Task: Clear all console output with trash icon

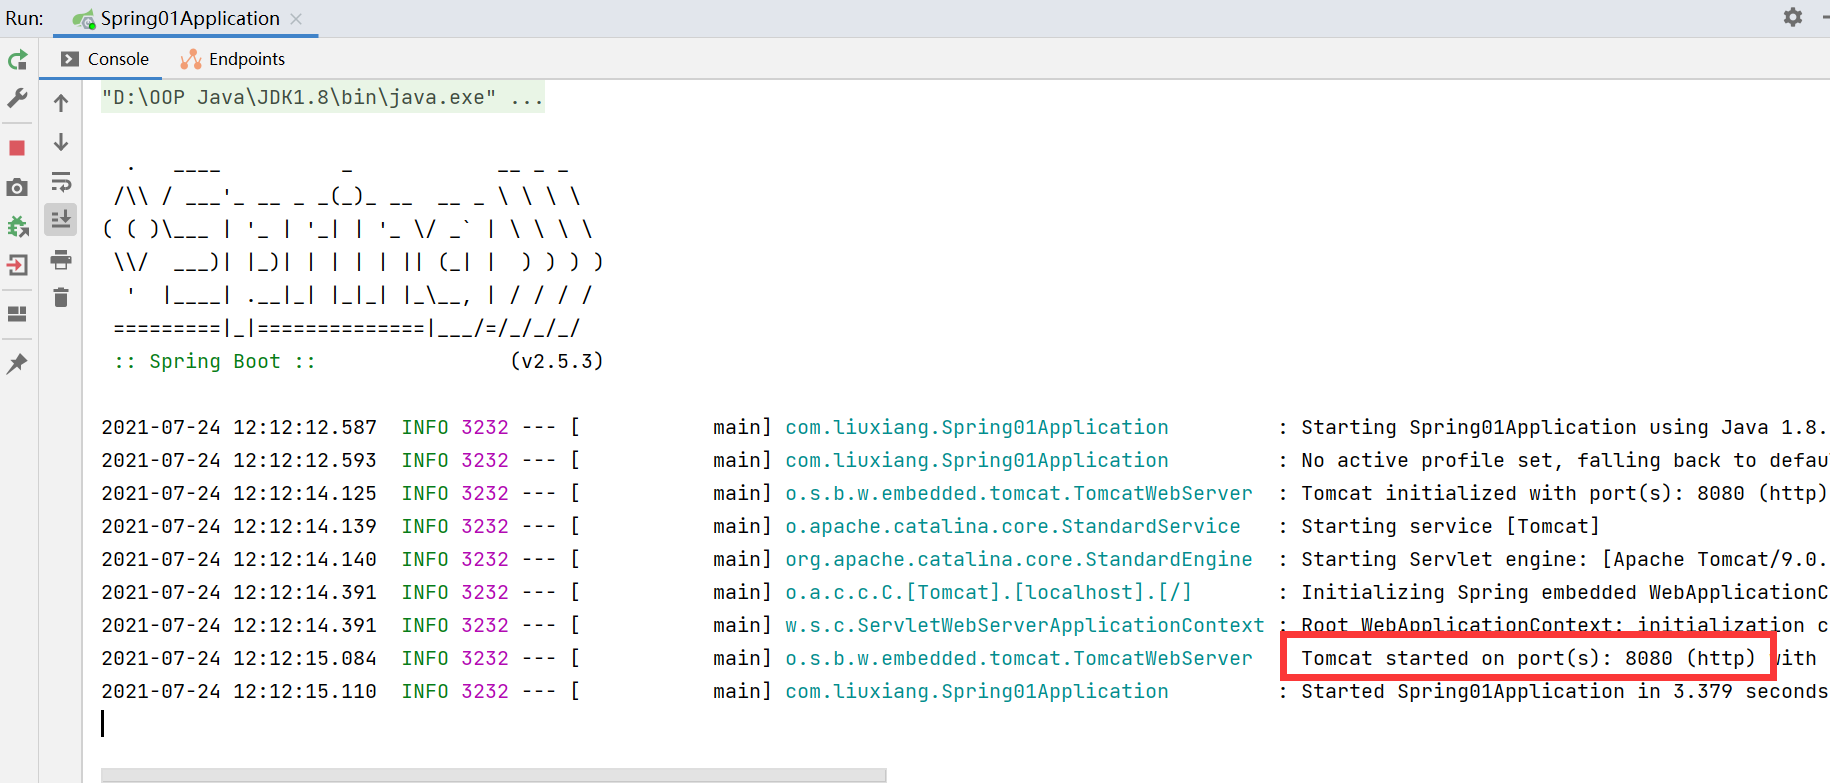Action: click(x=61, y=298)
